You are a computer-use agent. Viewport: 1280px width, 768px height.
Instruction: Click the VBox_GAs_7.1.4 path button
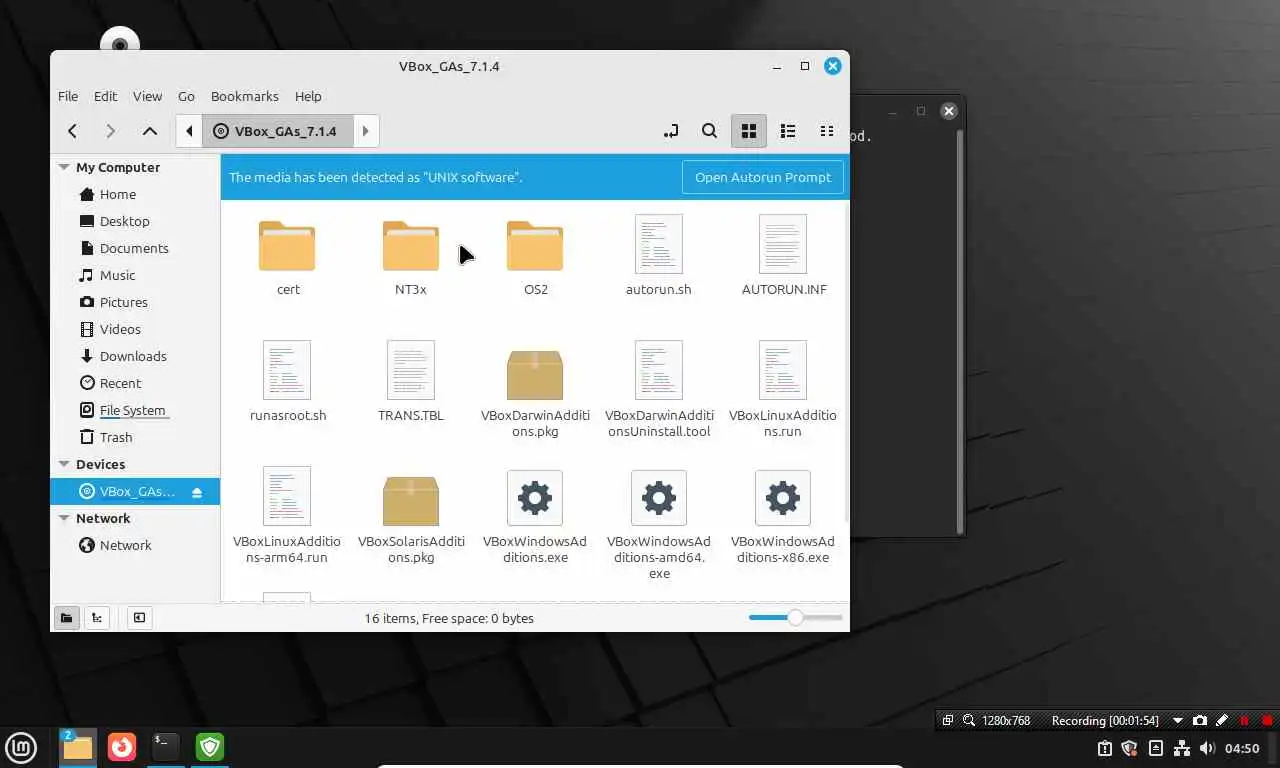(x=277, y=131)
